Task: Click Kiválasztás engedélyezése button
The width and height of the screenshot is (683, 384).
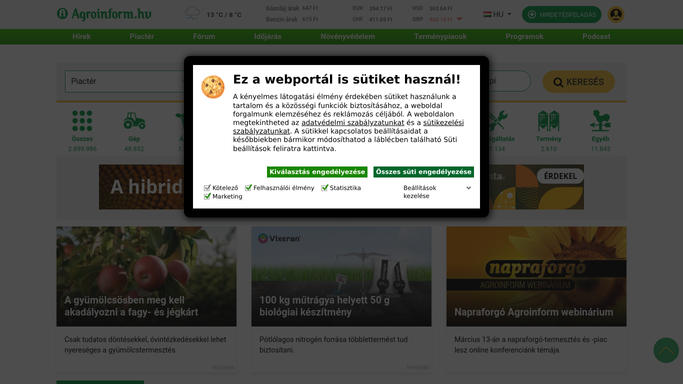Action: (x=317, y=172)
